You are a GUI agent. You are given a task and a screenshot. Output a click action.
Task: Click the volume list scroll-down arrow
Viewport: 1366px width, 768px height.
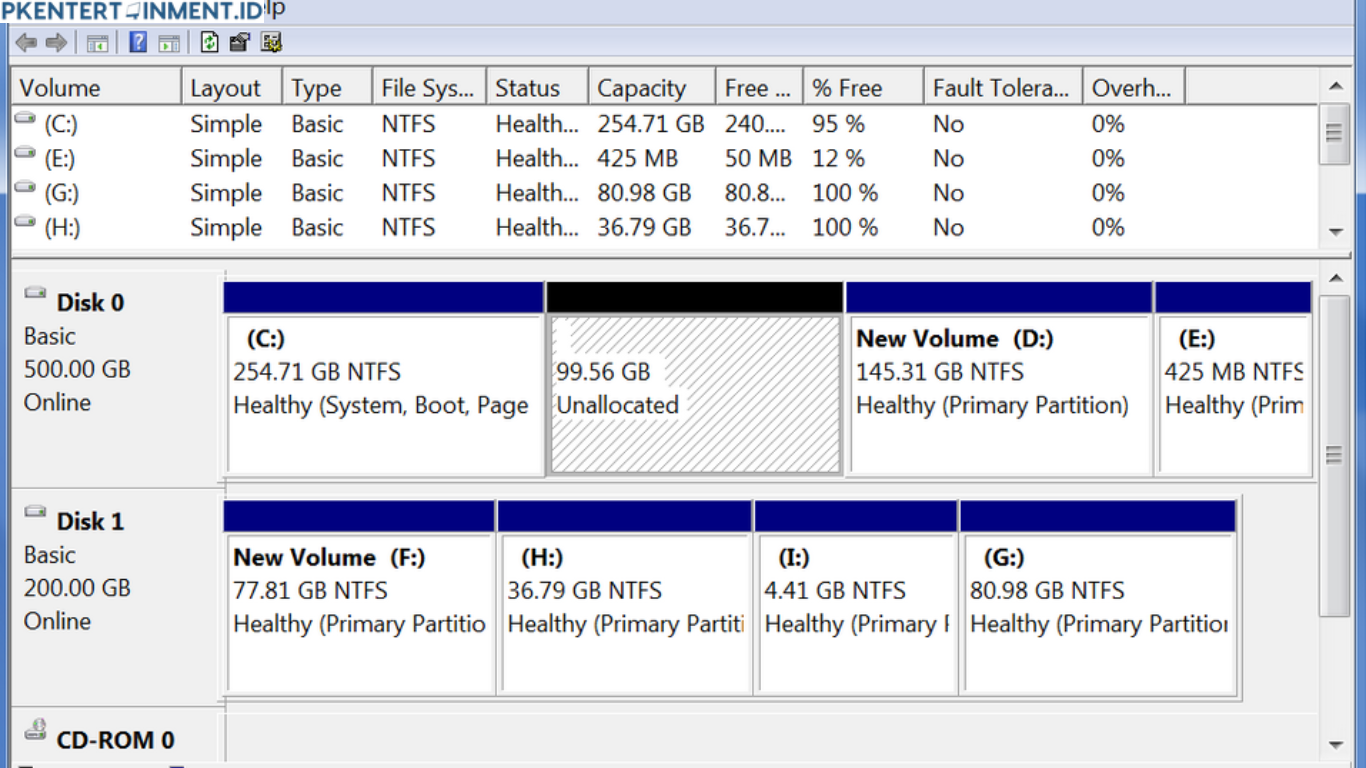point(1338,232)
